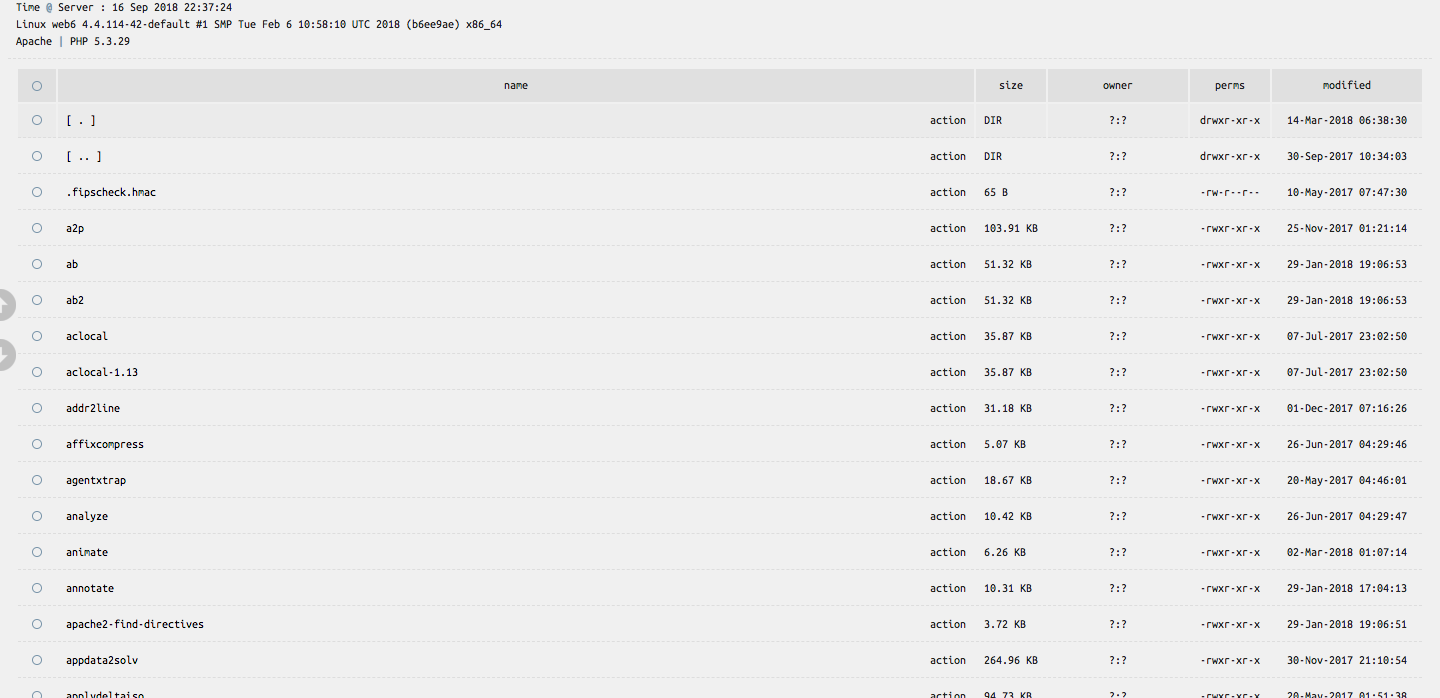Select the appdata2solv checkbox

tap(37, 660)
